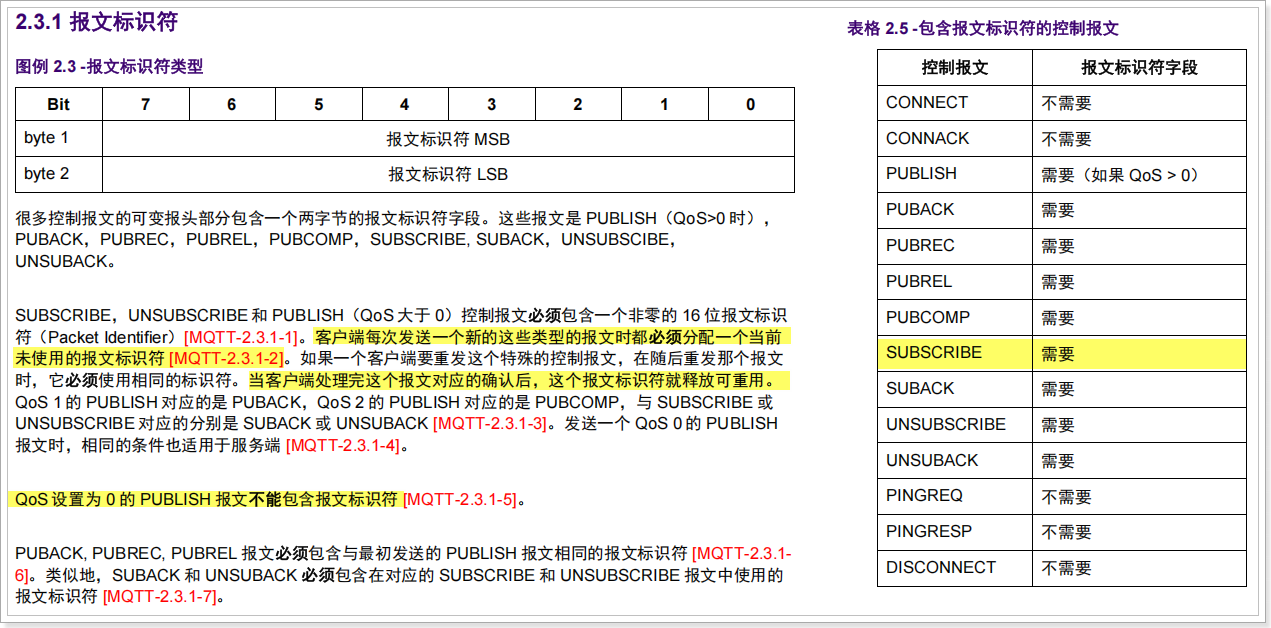Click the PUBCOMP table row cell
1271x628 pixels.
pos(955,317)
